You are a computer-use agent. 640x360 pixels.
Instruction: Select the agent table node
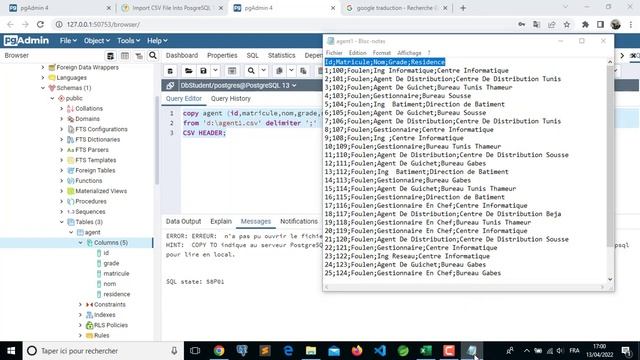pos(93,232)
